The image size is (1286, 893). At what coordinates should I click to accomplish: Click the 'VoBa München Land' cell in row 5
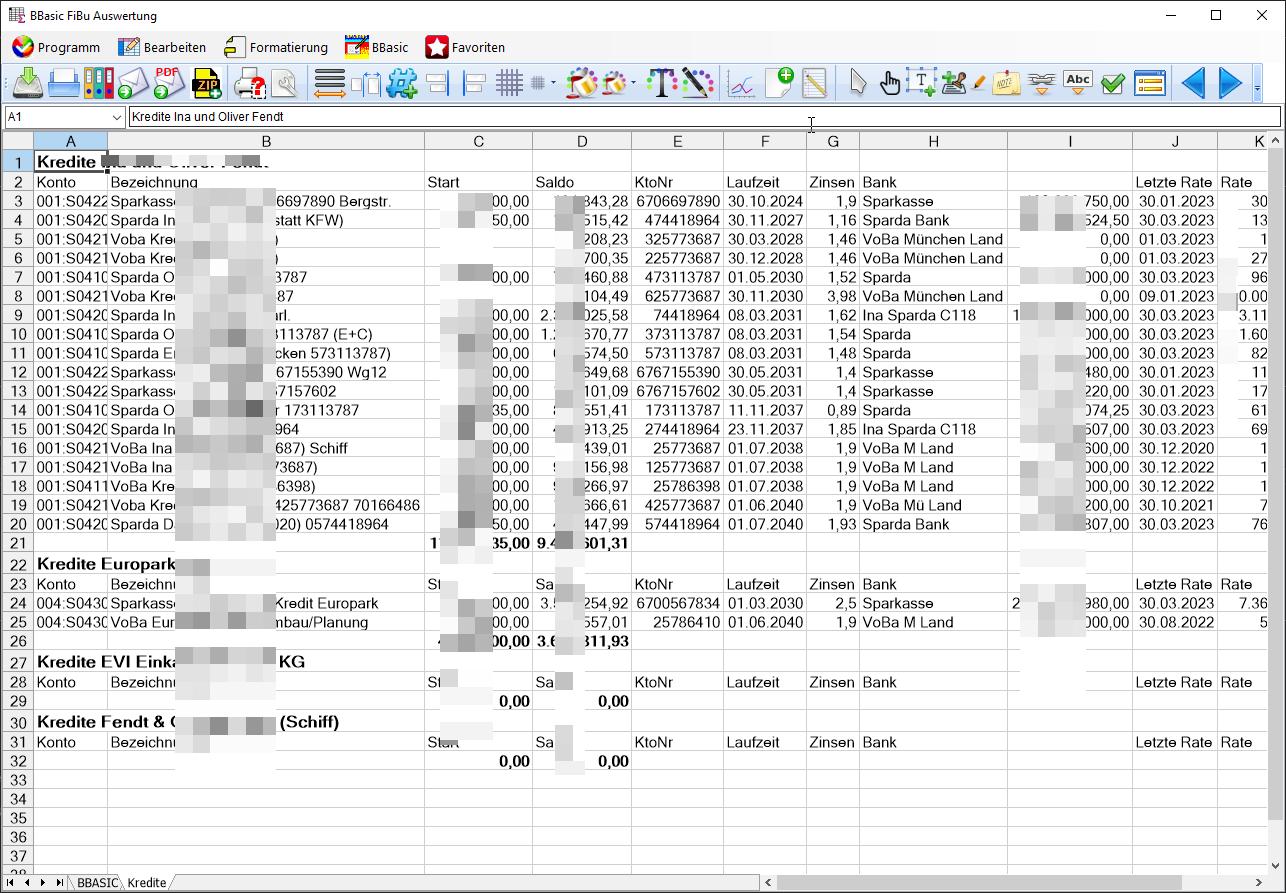click(932, 239)
